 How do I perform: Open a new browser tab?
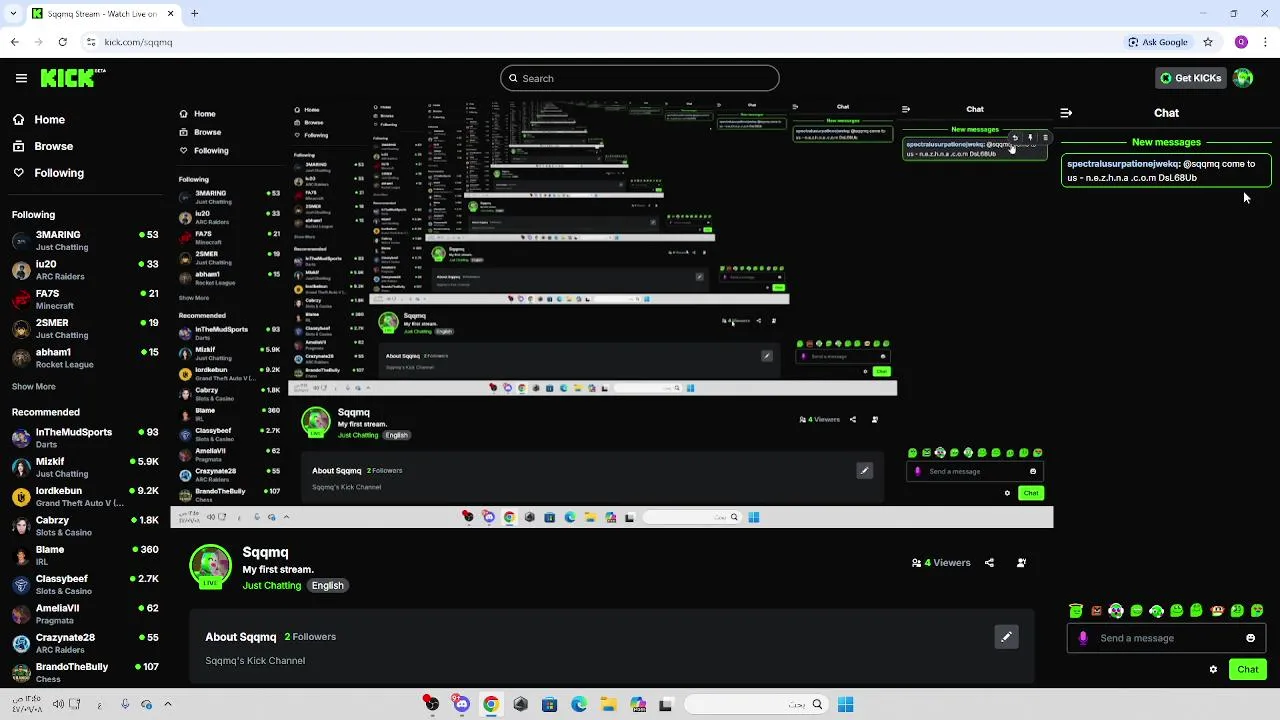[194, 14]
